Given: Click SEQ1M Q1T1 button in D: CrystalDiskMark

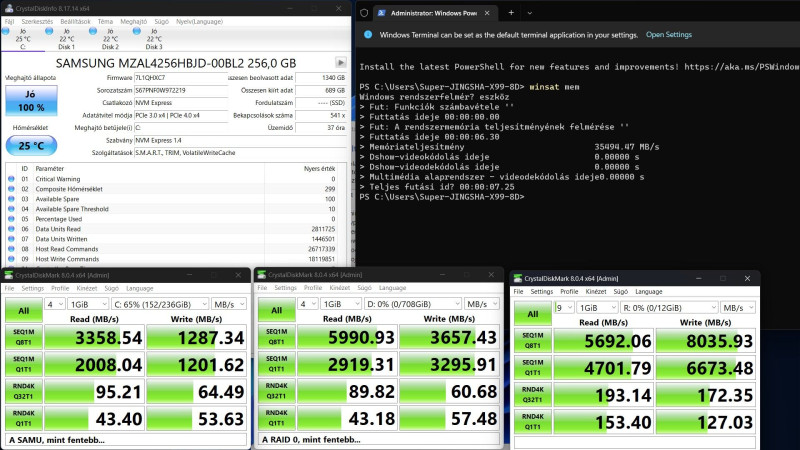Looking at the screenshot, I should [x=277, y=364].
